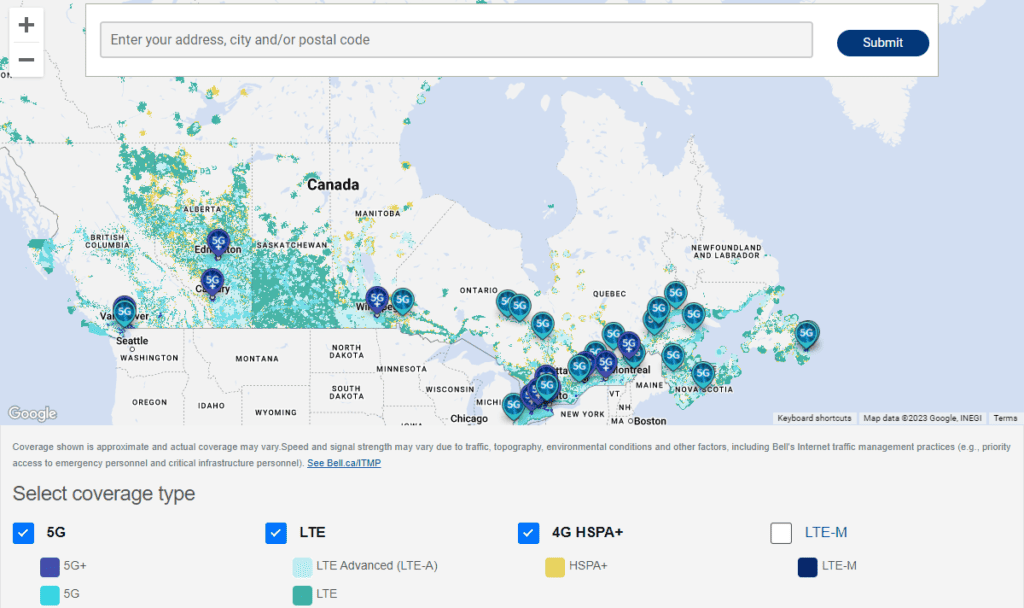Click the LTE-M navy legend swatch

point(808,567)
